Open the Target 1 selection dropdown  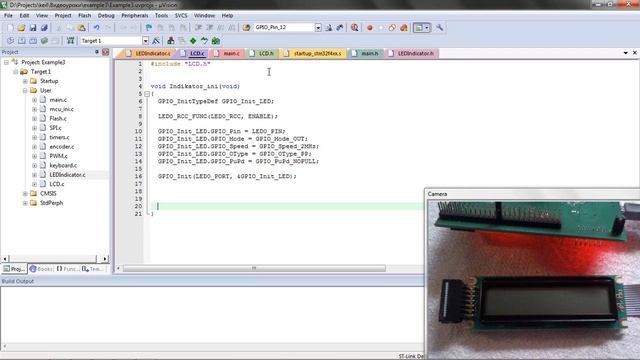pos(145,41)
